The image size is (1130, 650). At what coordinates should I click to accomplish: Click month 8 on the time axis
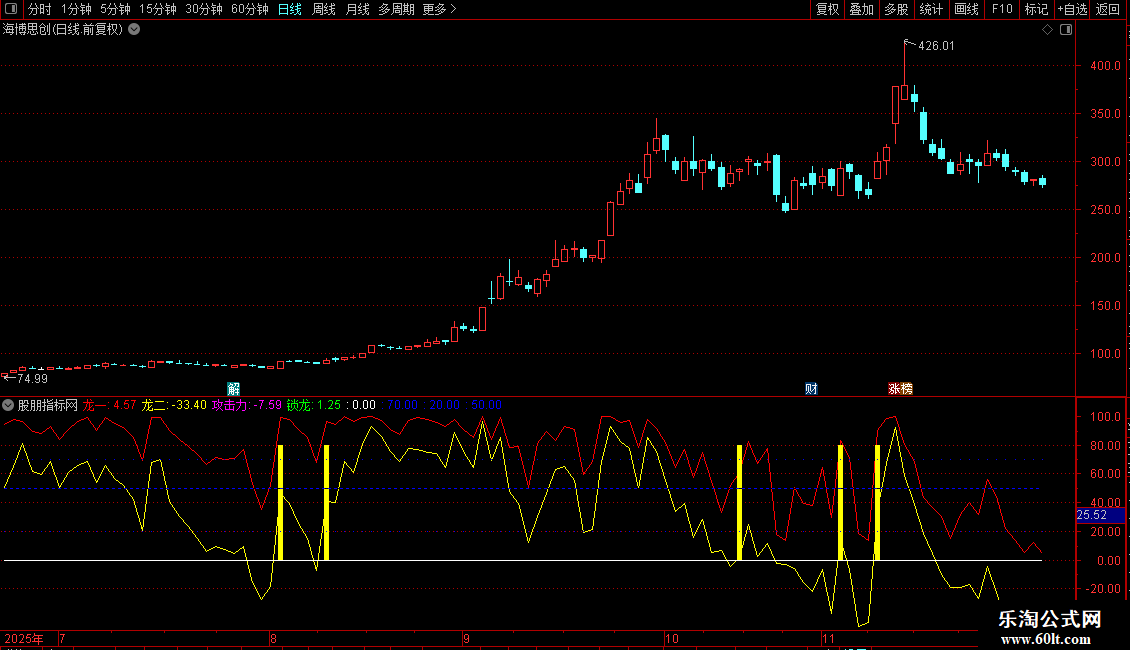[273, 639]
